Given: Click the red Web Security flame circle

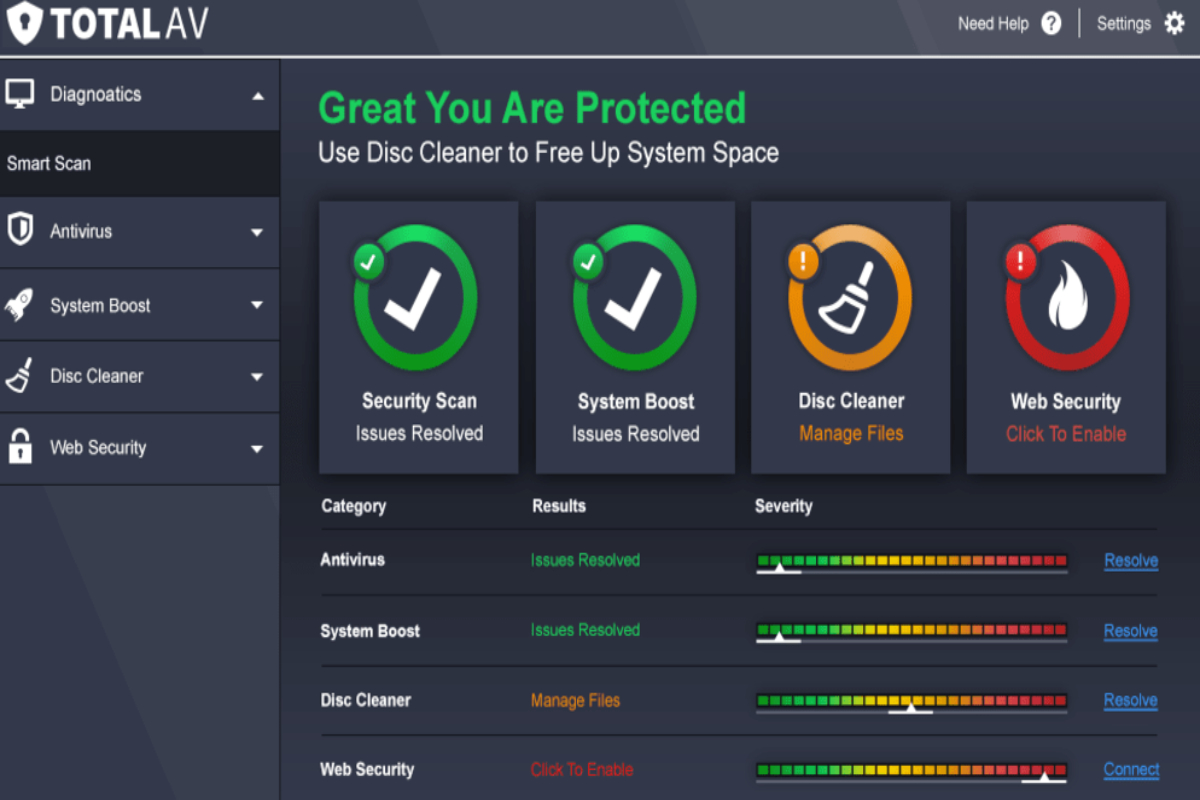Looking at the screenshot, I should coord(1067,299).
